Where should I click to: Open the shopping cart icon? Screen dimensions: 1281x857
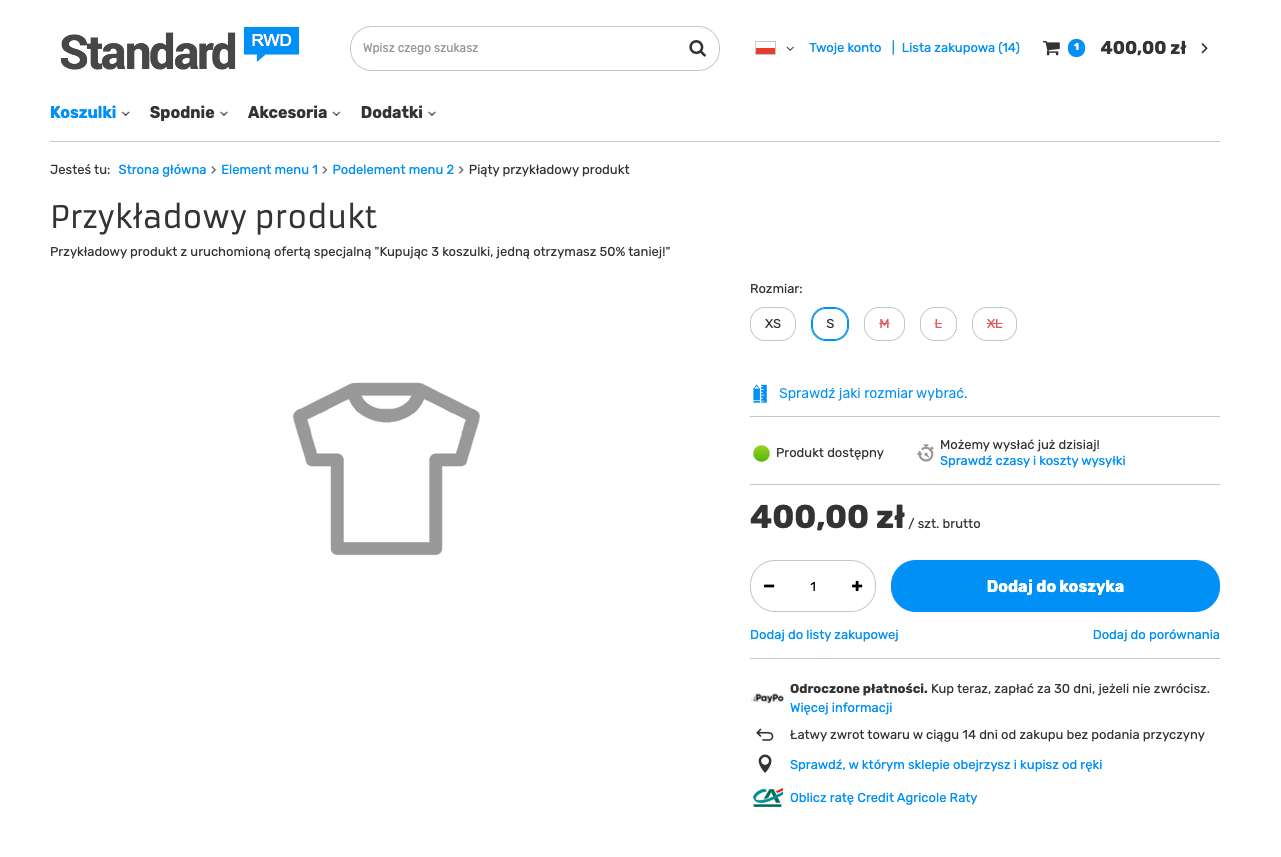click(x=1051, y=48)
